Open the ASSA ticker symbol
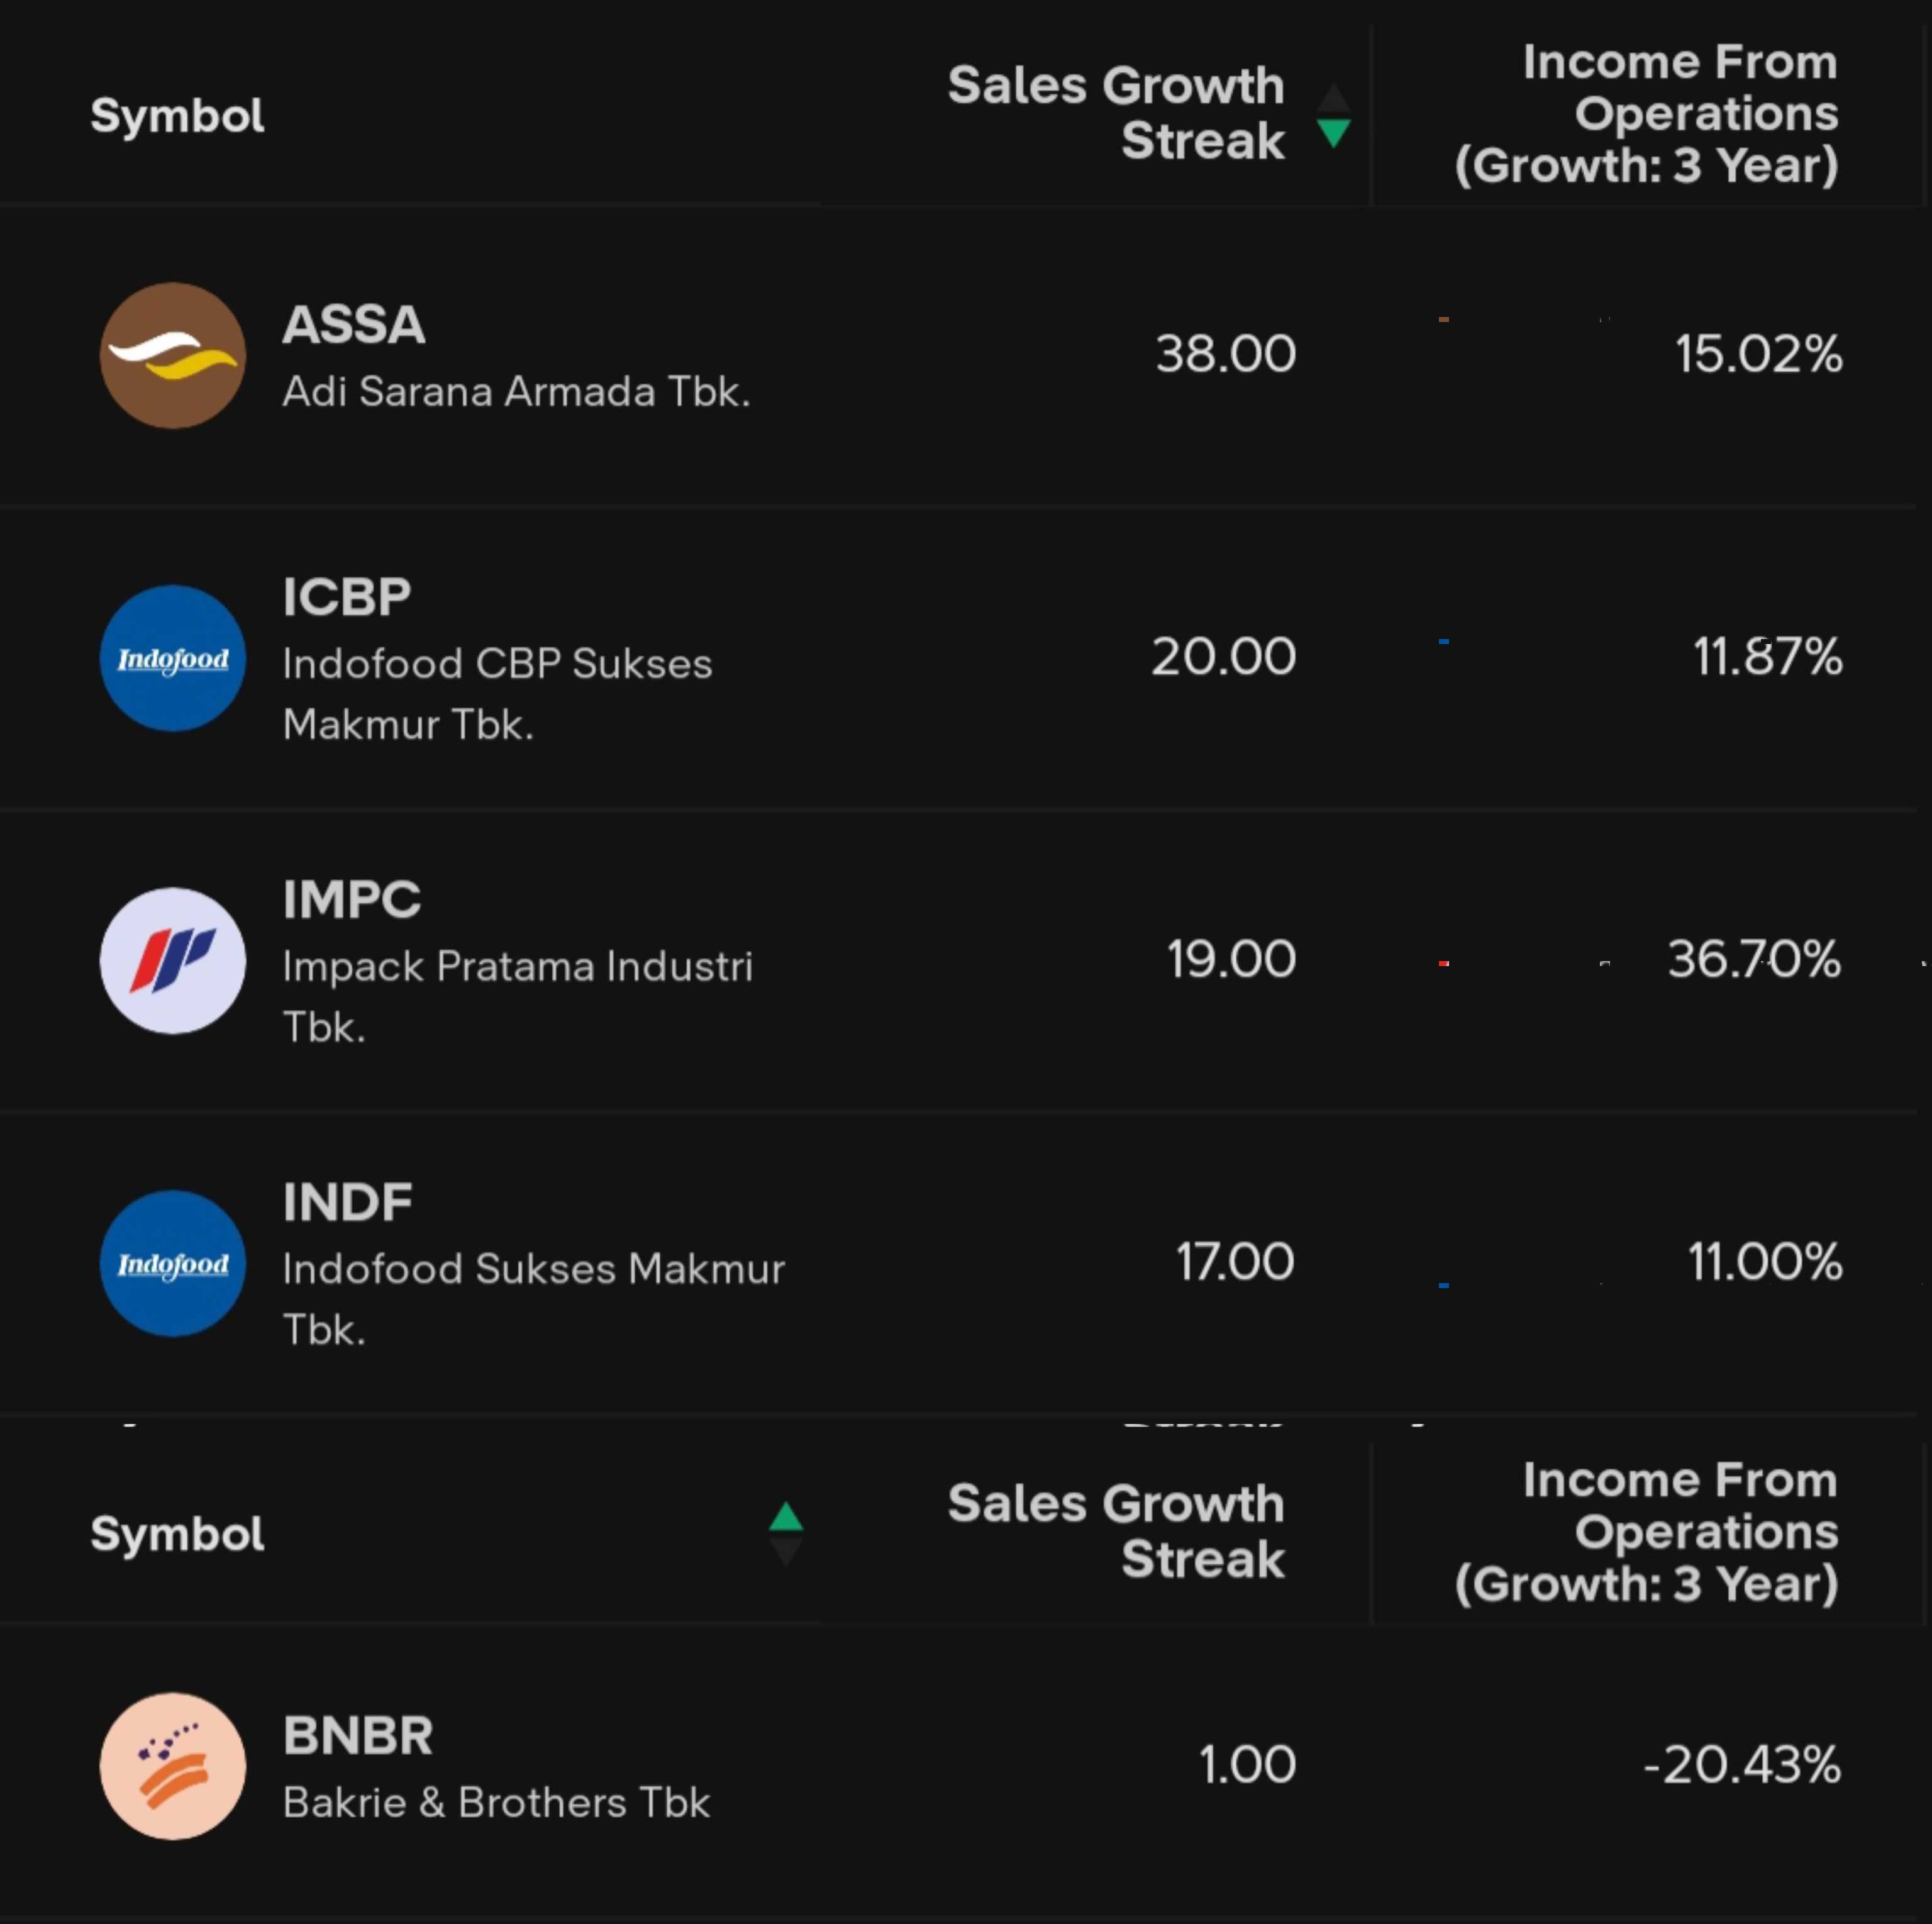 (x=354, y=325)
